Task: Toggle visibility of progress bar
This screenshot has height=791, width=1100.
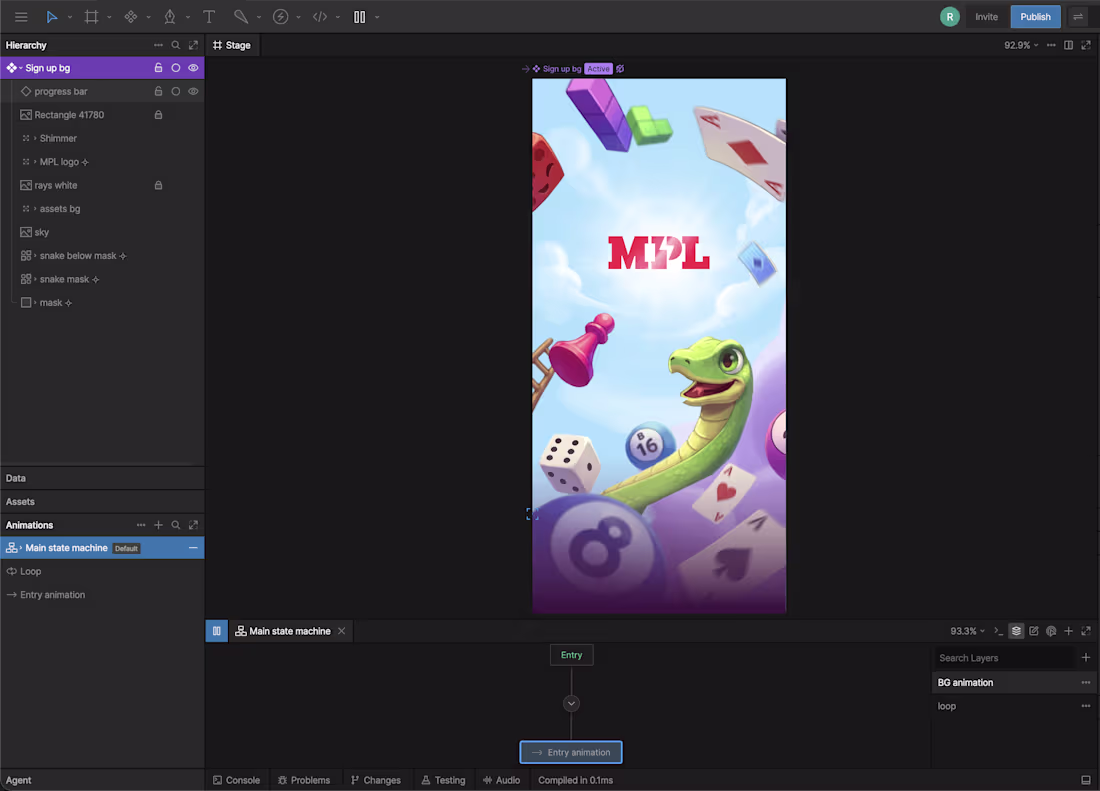Action: 193,91
